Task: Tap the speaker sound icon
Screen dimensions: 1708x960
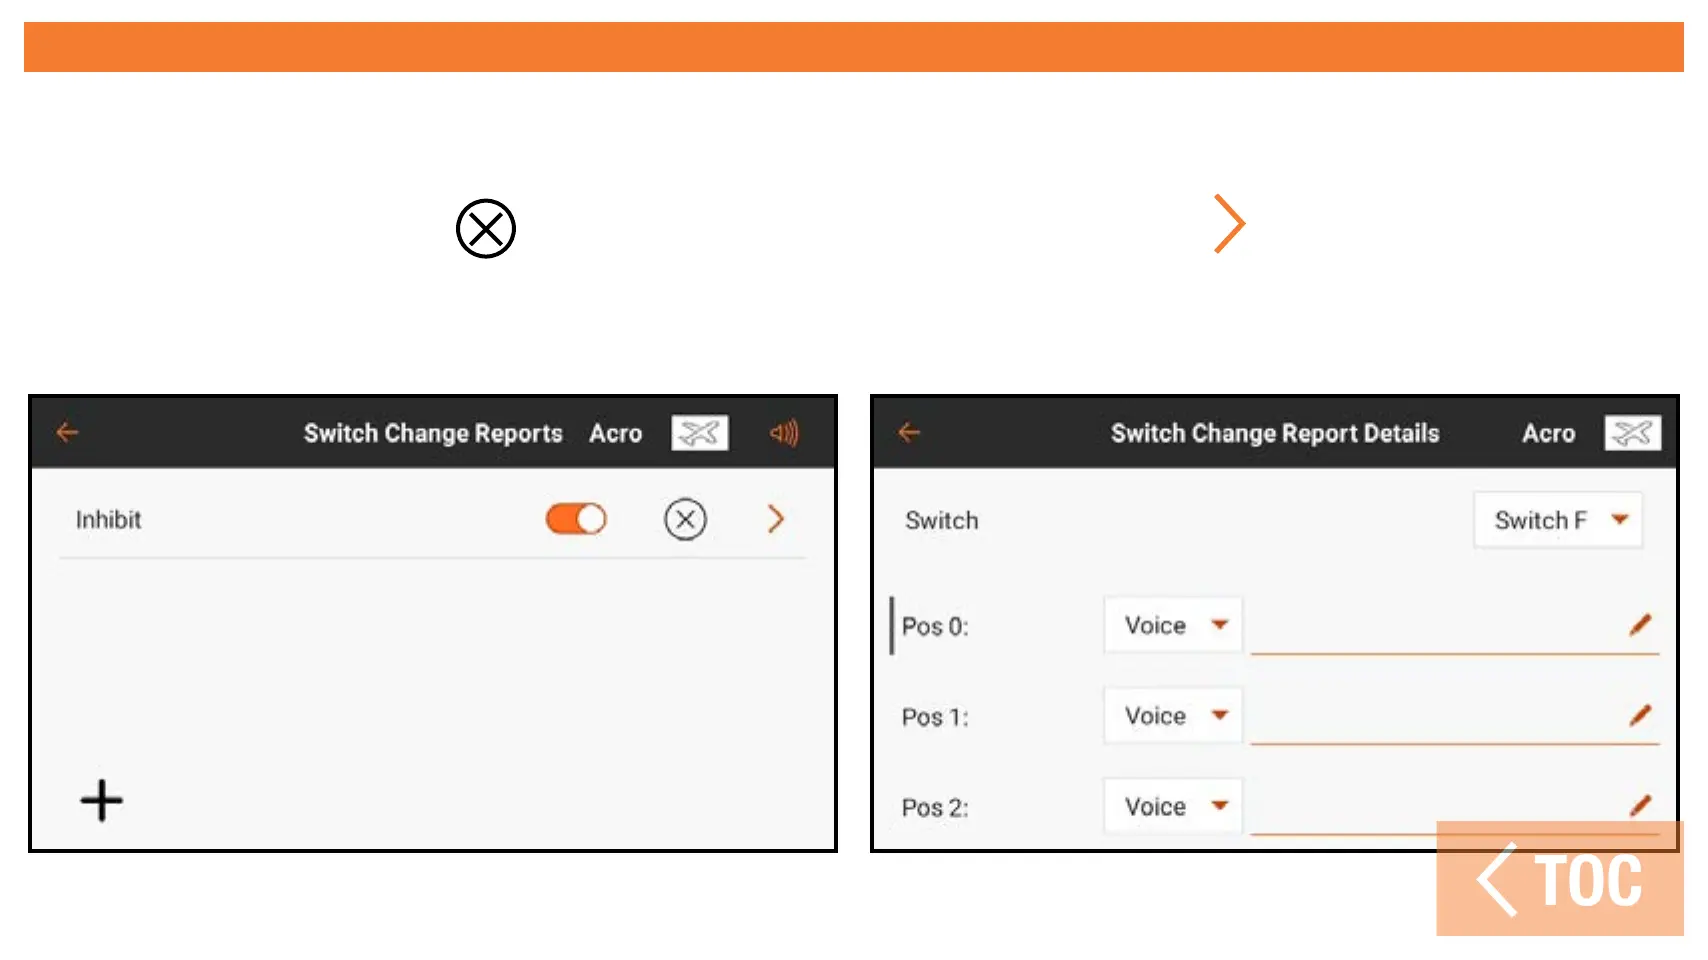Action: pos(784,433)
